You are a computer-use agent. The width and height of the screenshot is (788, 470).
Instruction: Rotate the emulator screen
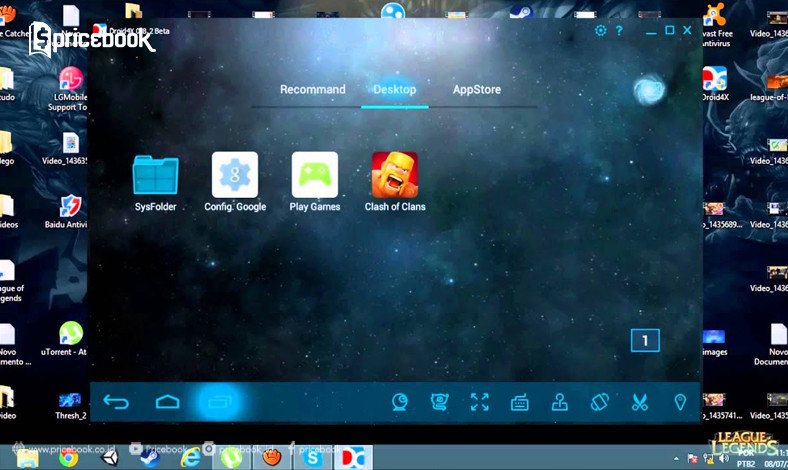pyautogui.click(x=600, y=402)
